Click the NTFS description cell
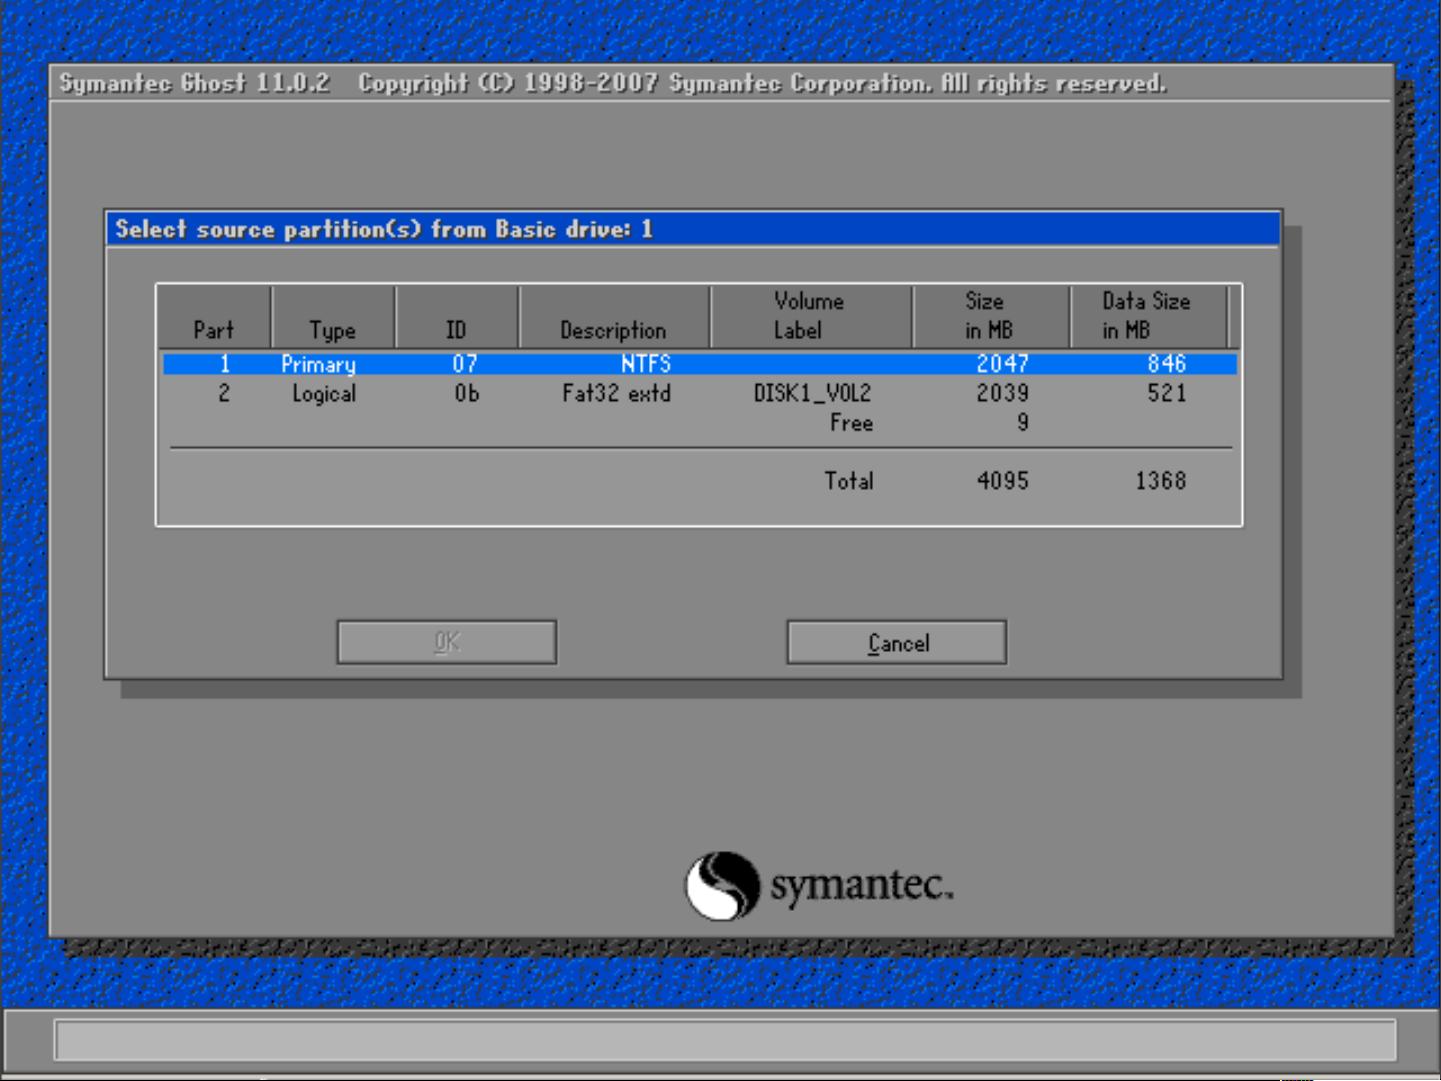This screenshot has width=1441, height=1081. (x=646, y=364)
